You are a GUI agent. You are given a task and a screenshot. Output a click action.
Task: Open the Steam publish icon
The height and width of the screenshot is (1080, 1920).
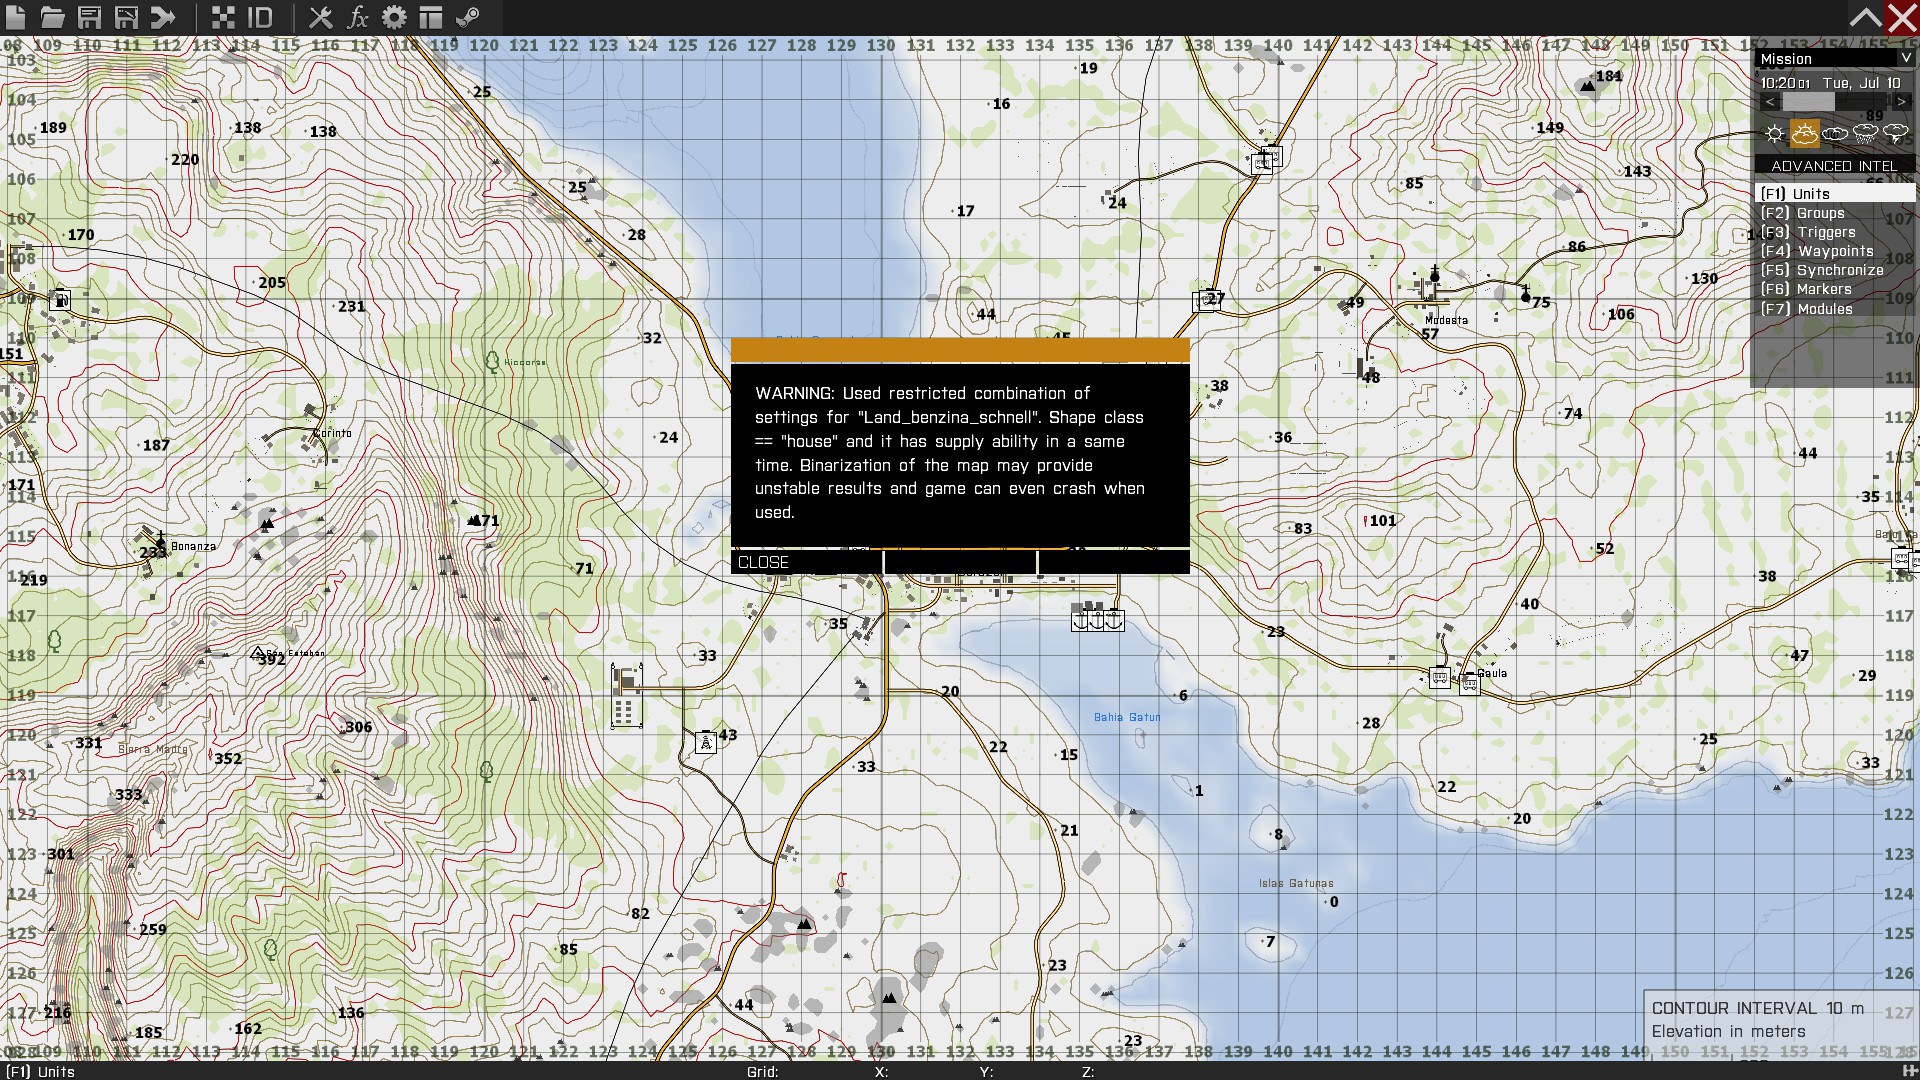tap(468, 17)
